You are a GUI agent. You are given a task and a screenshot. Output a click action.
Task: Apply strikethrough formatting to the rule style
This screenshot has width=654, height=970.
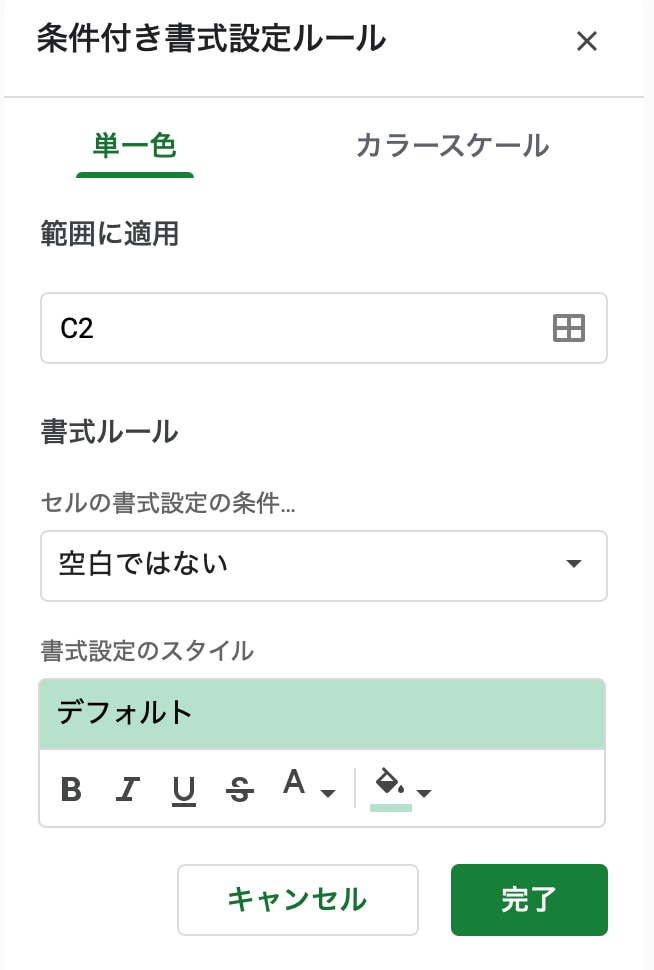(239, 790)
